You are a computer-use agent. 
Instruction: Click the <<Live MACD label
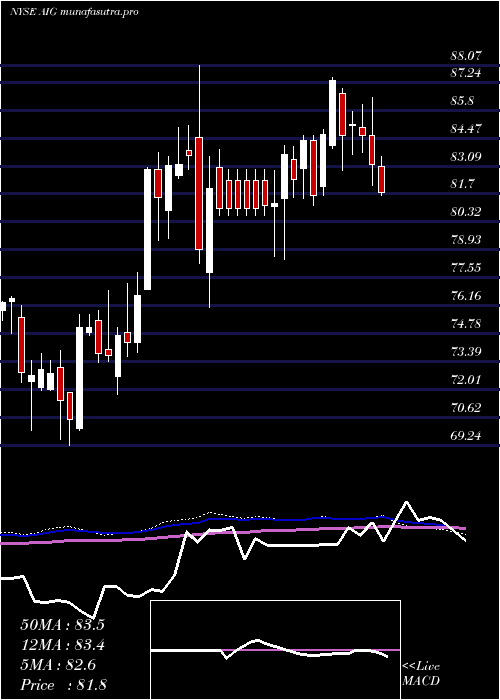(421, 674)
